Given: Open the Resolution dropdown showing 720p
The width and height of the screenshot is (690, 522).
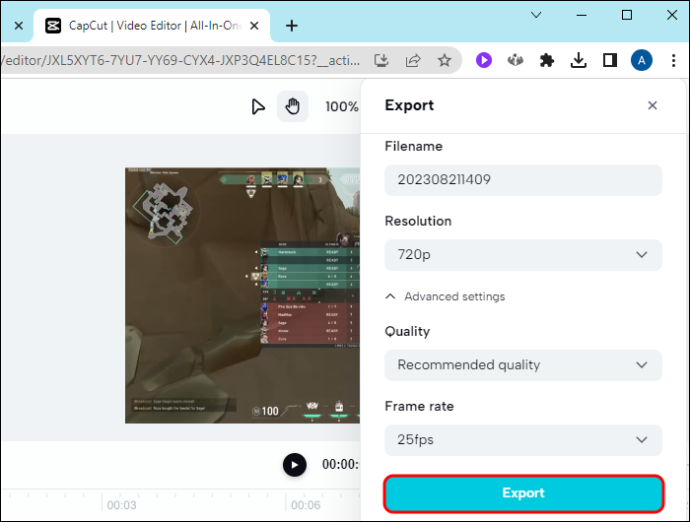Looking at the screenshot, I should [x=523, y=255].
